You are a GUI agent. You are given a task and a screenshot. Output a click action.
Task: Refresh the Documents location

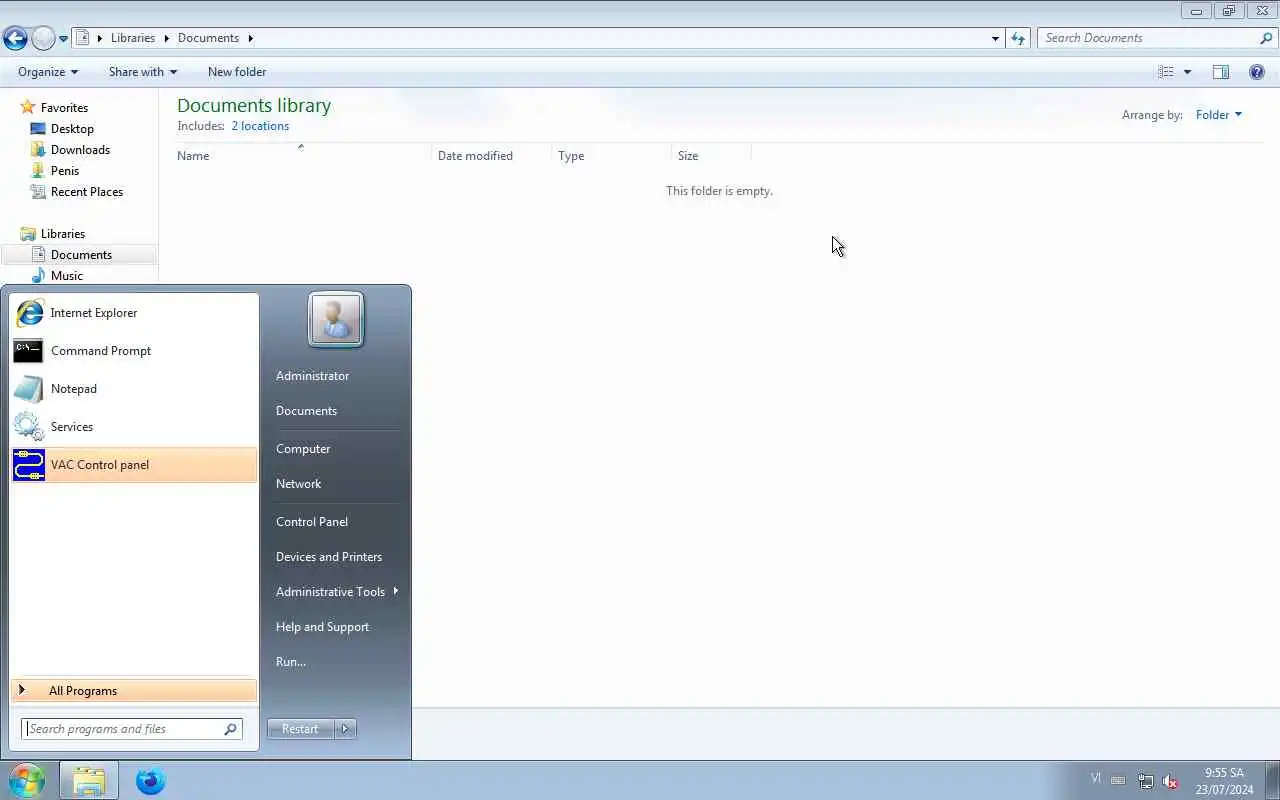[x=1018, y=38]
